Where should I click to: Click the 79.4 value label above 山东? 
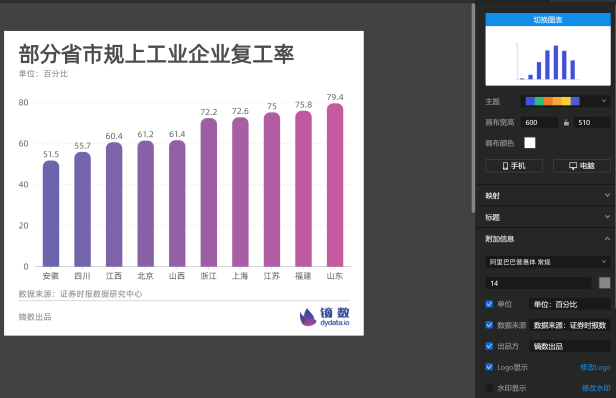tap(335, 97)
